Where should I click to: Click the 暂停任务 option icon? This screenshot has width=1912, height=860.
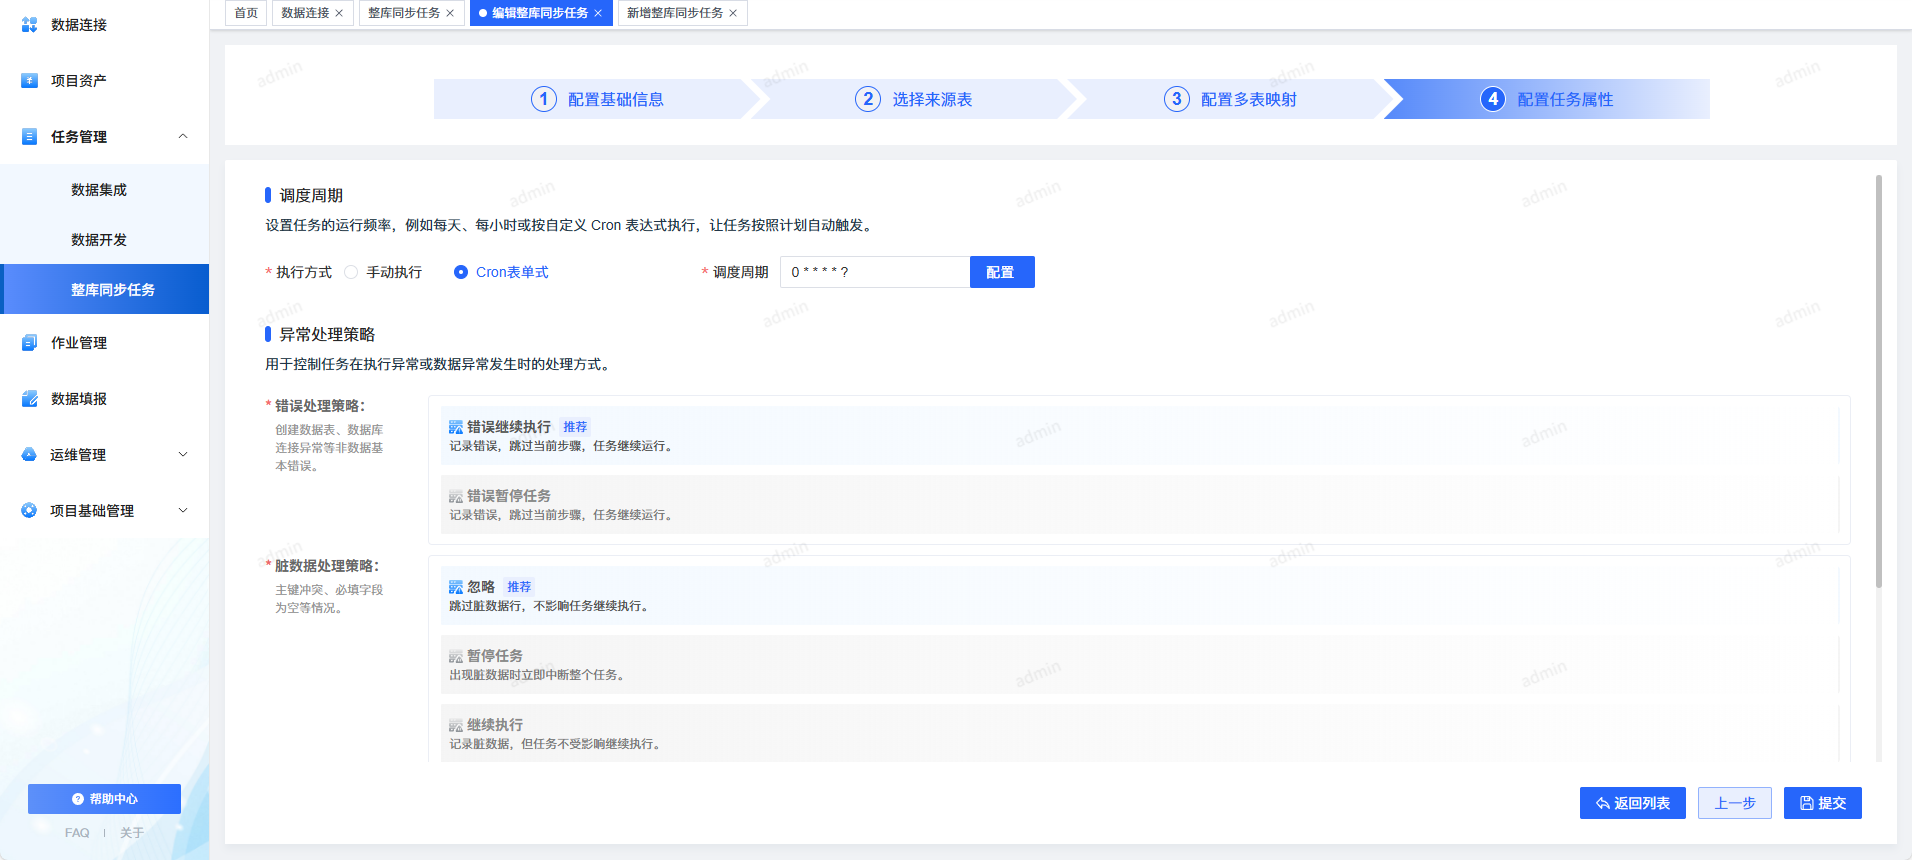456,656
